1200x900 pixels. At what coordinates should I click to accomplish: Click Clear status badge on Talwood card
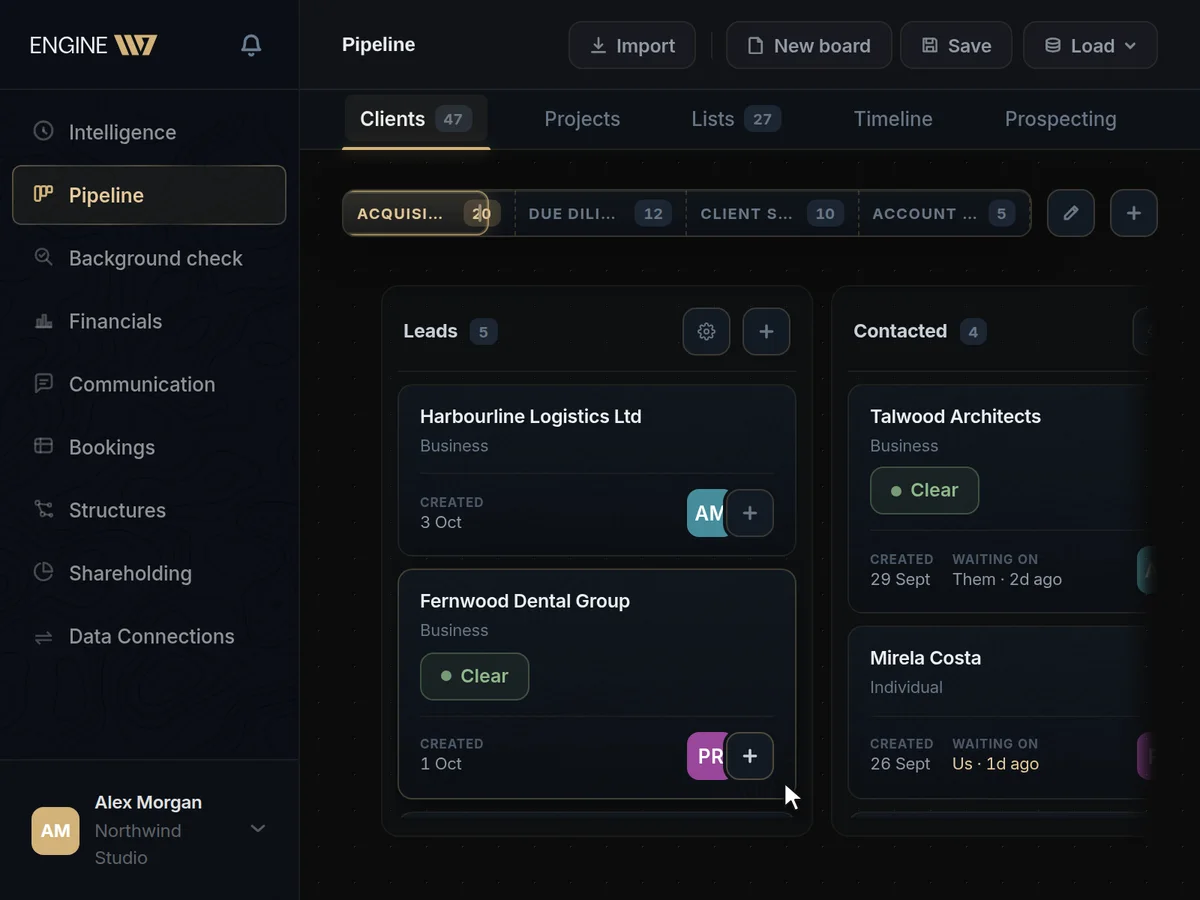pos(924,490)
